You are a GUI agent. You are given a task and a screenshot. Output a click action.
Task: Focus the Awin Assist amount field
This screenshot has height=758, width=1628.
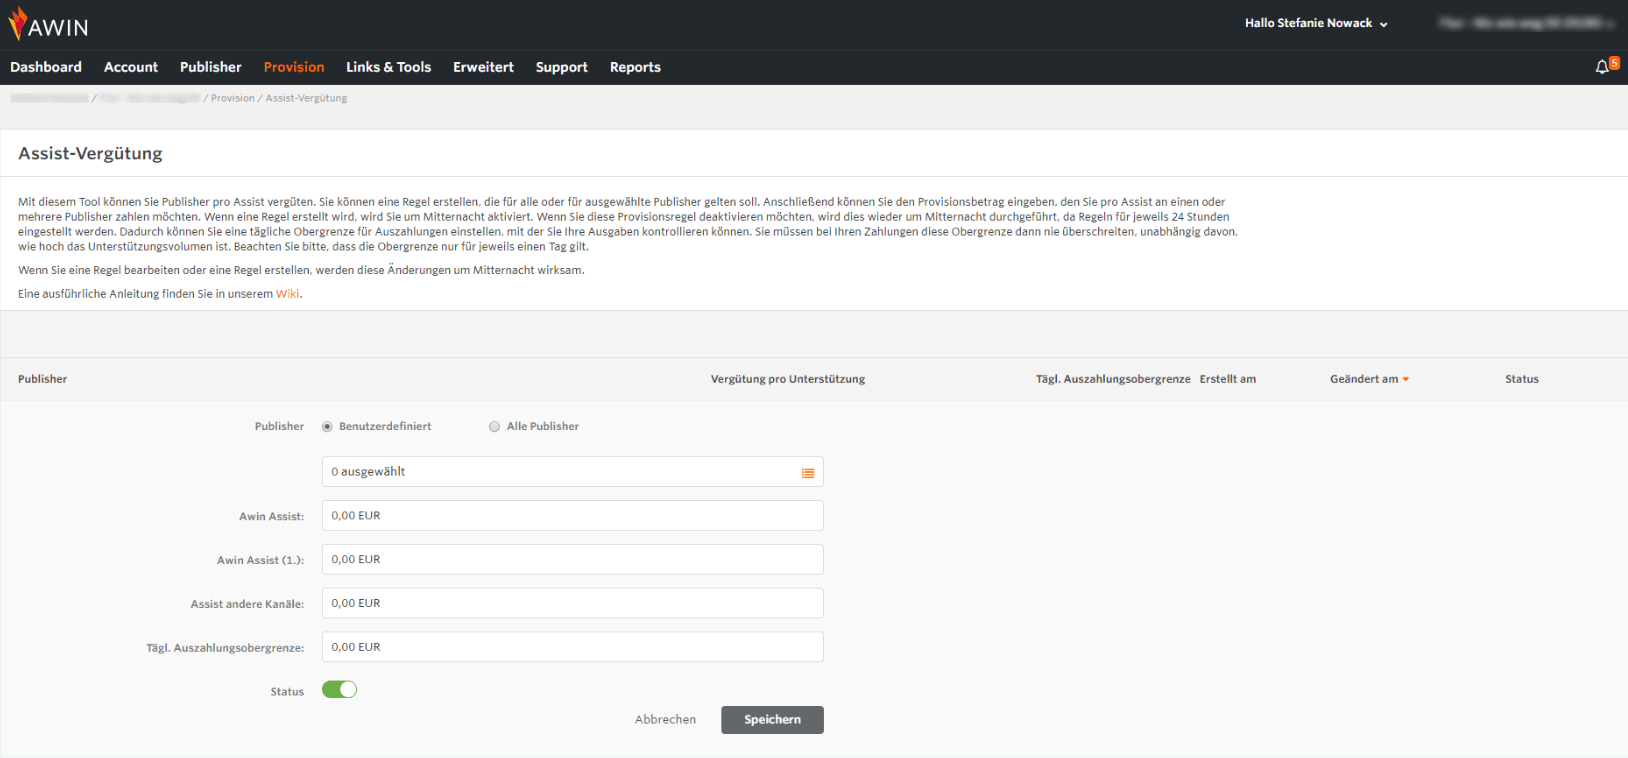(x=572, y=516)
